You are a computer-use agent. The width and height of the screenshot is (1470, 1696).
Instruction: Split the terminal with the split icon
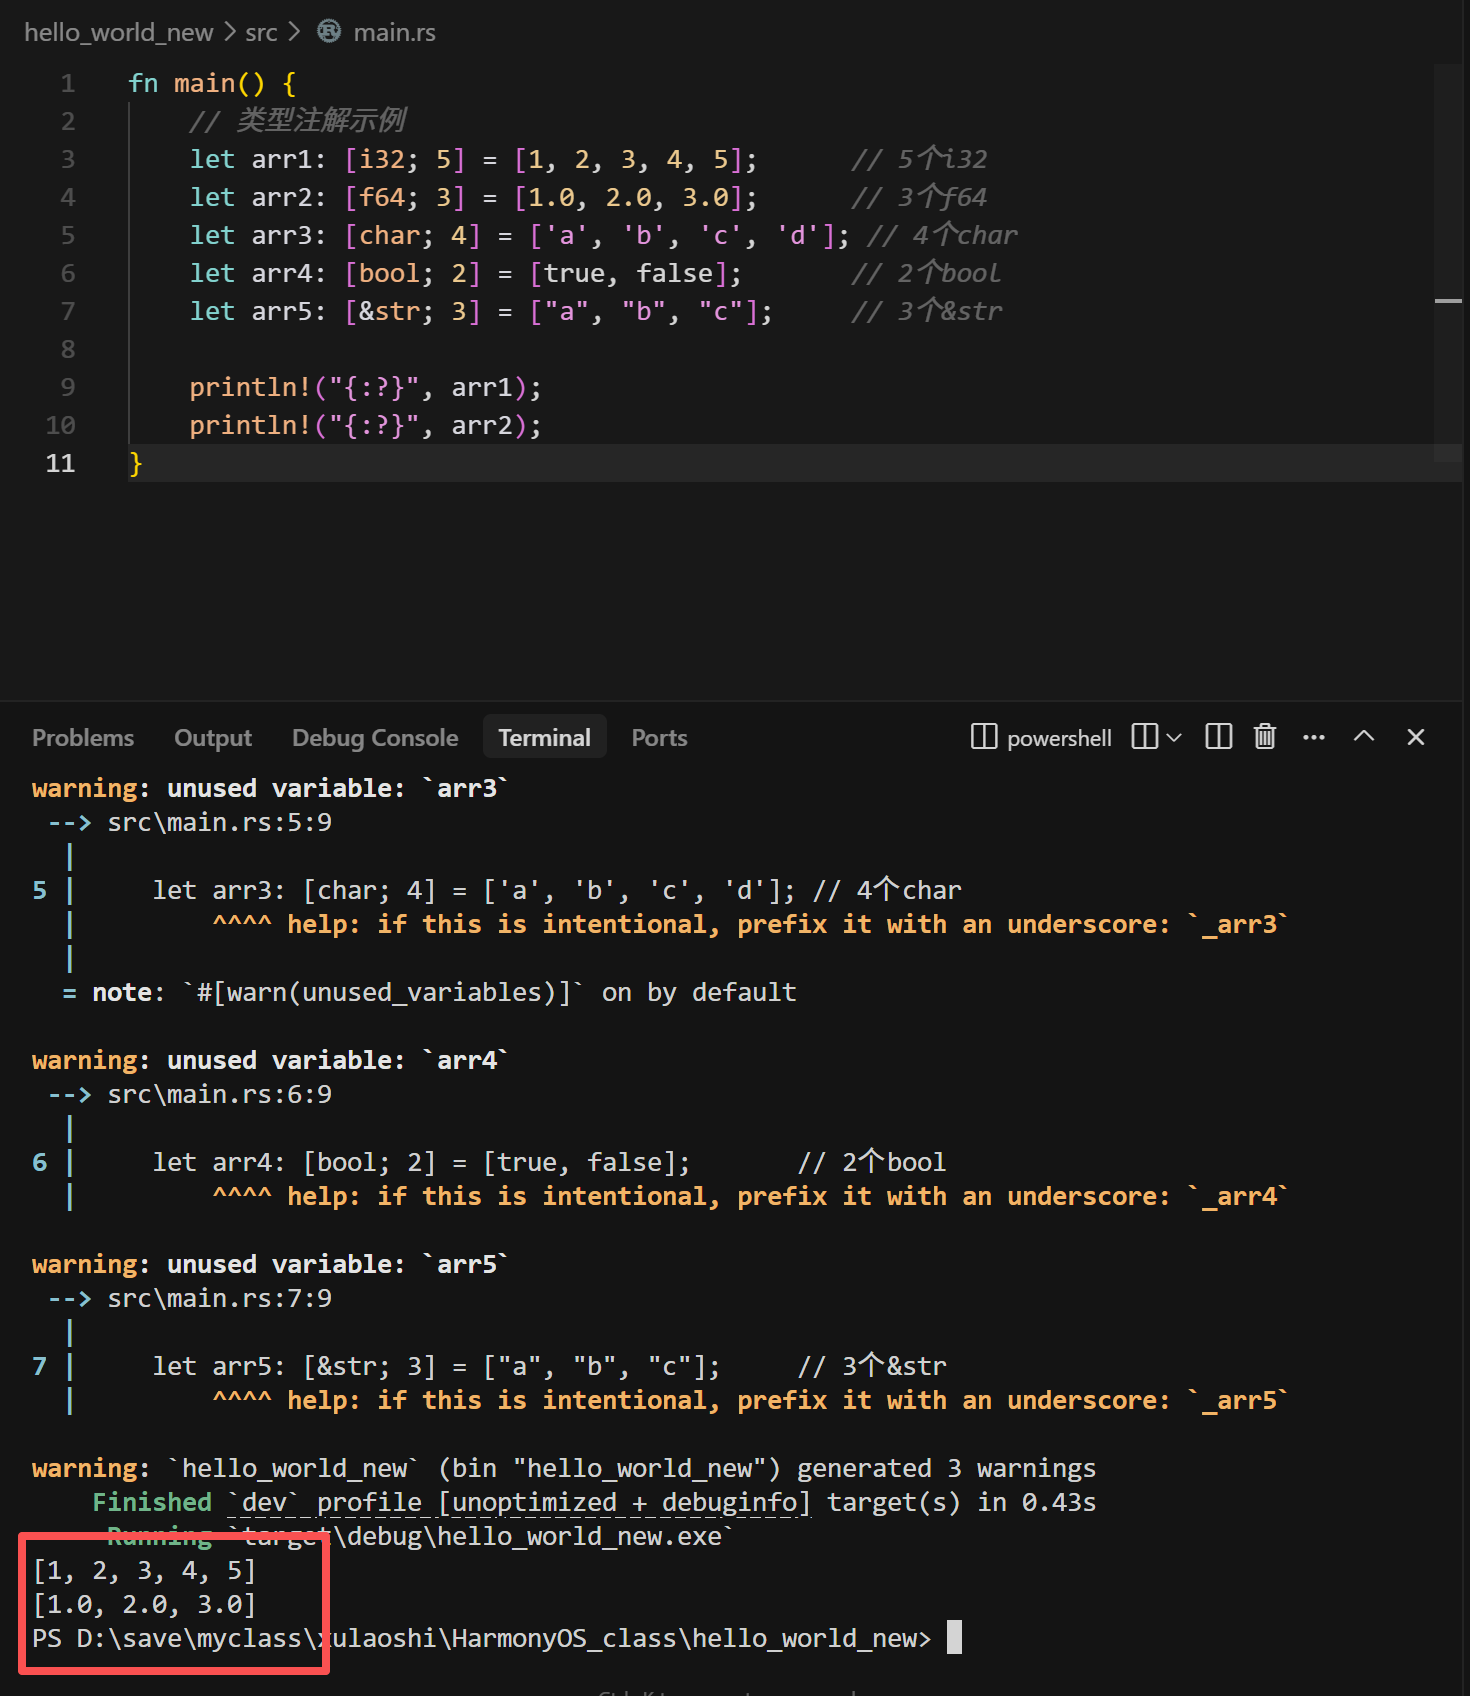coord(1144,737)
